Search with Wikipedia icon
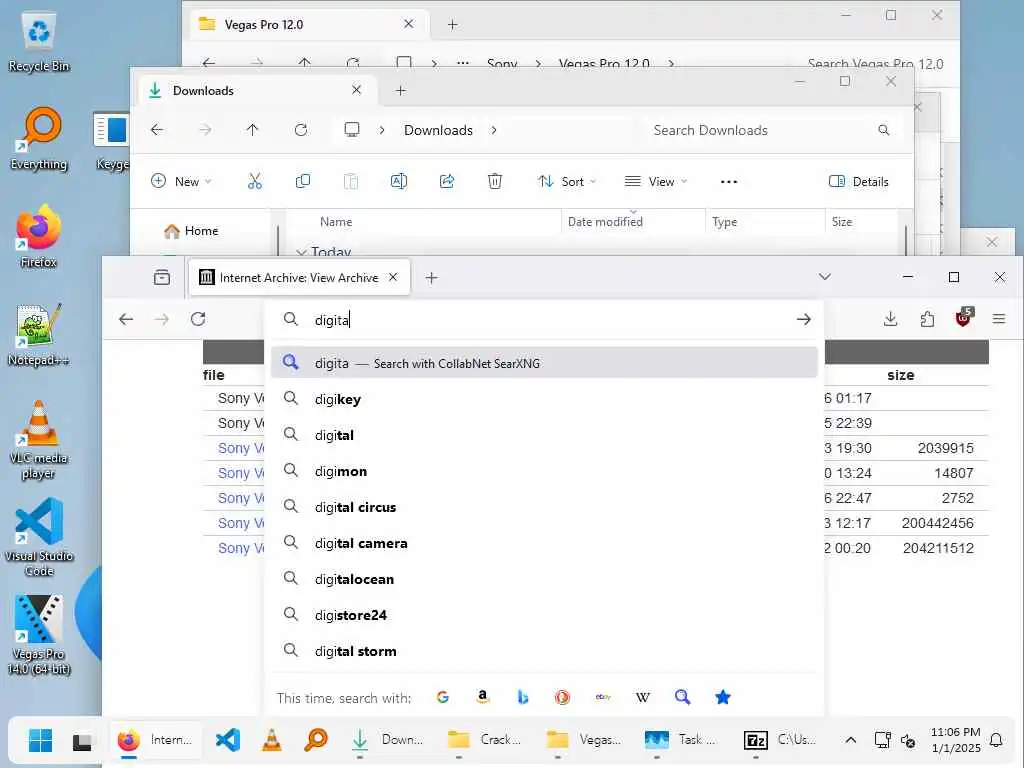Image resolution: width=1024 pixels, height=768 pixels. click(643, 697)
